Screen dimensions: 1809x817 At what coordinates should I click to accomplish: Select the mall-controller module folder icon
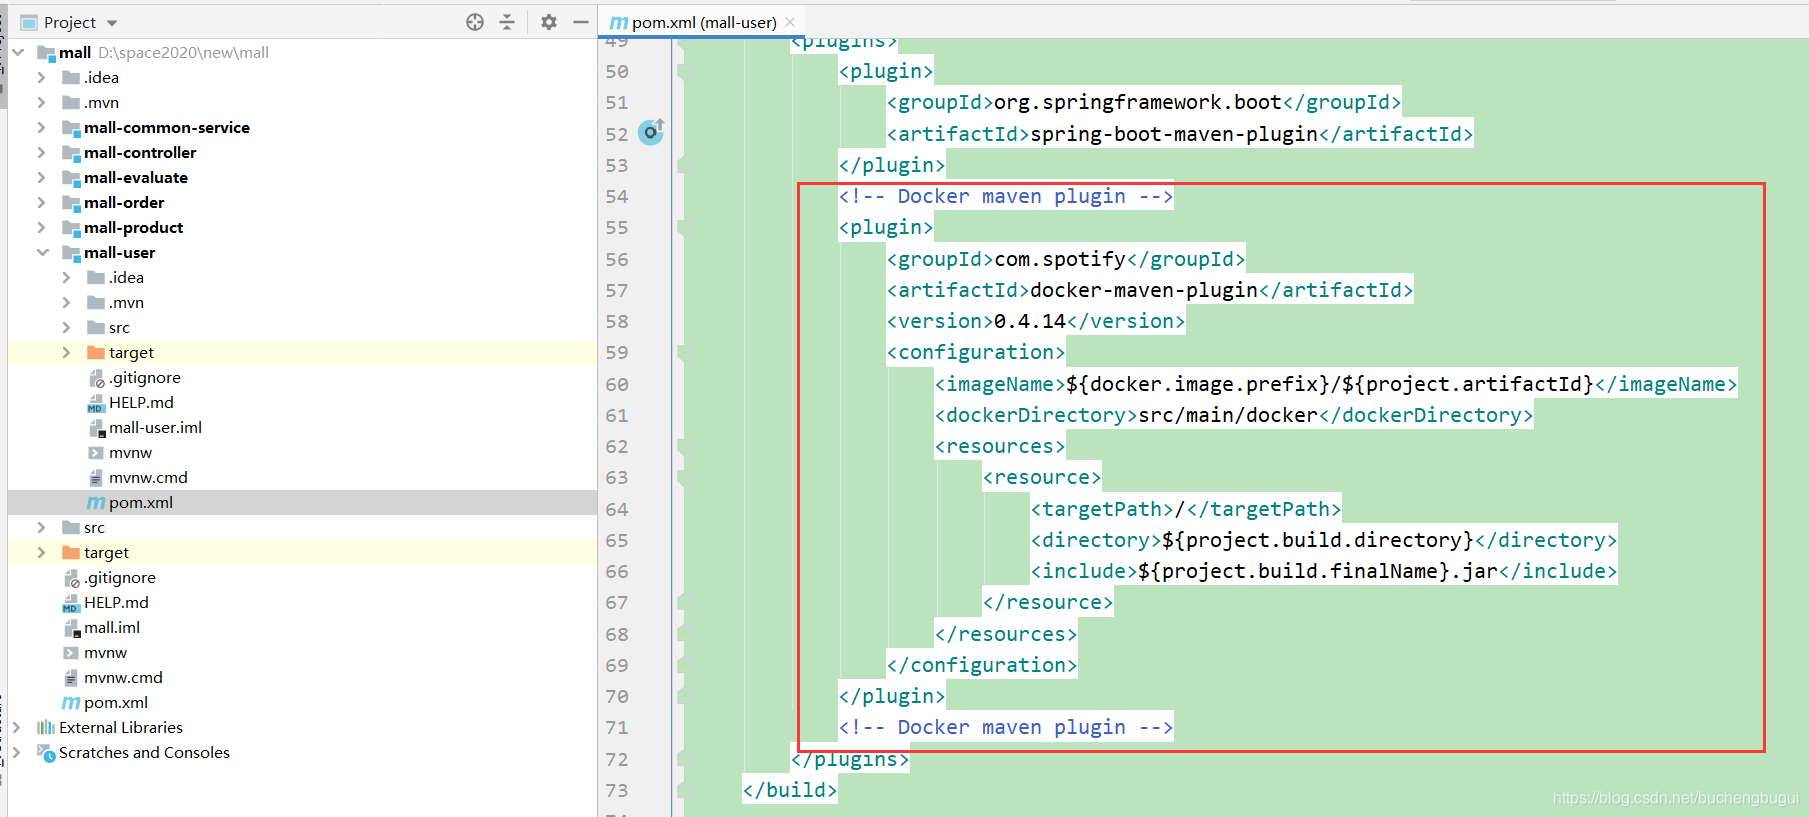71,152
